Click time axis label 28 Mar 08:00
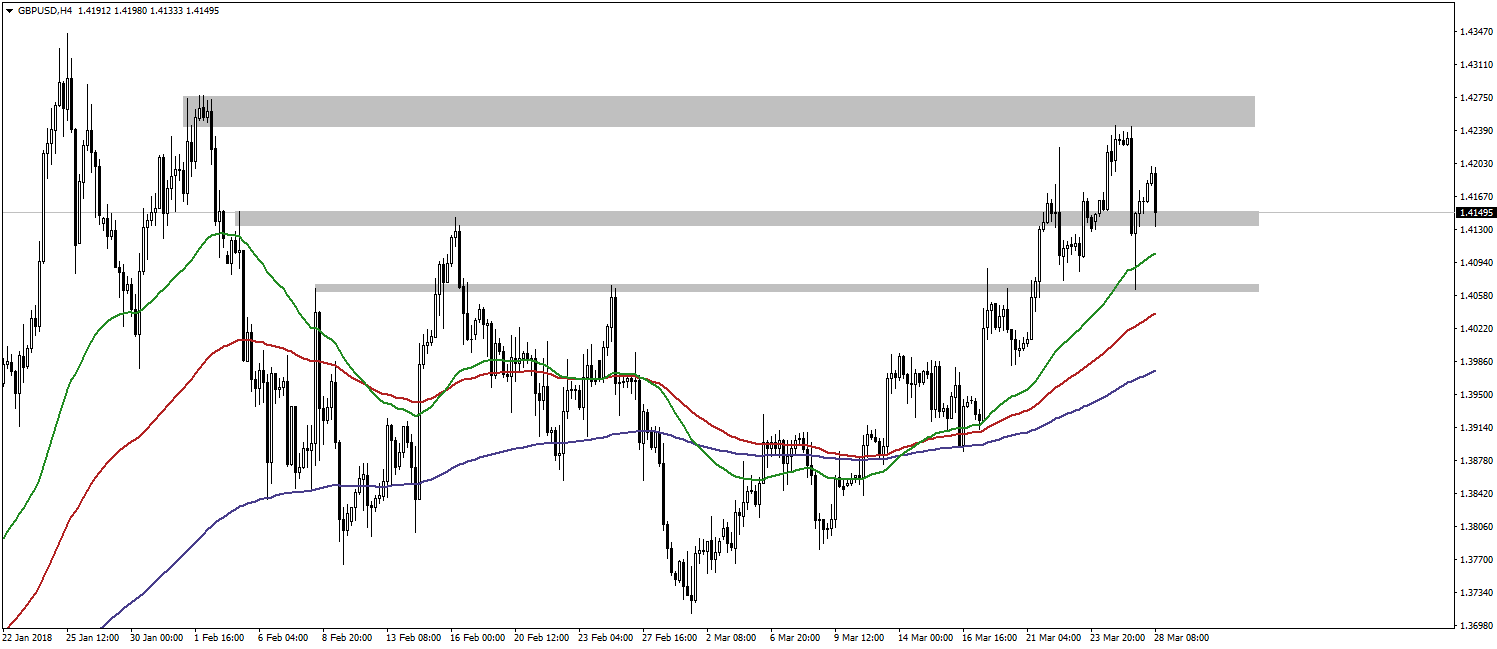Viewport: 1497px width, 649px height. [x=1182, y=637]
